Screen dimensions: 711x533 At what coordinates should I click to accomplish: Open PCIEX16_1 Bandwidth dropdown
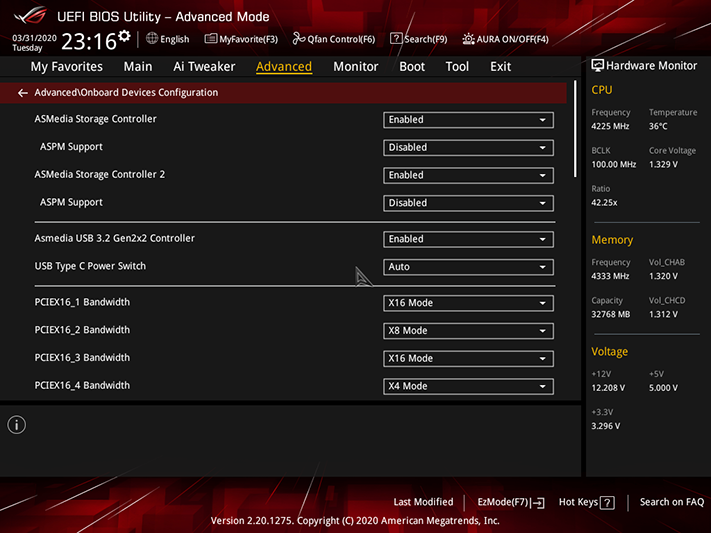tap(468, 303)
